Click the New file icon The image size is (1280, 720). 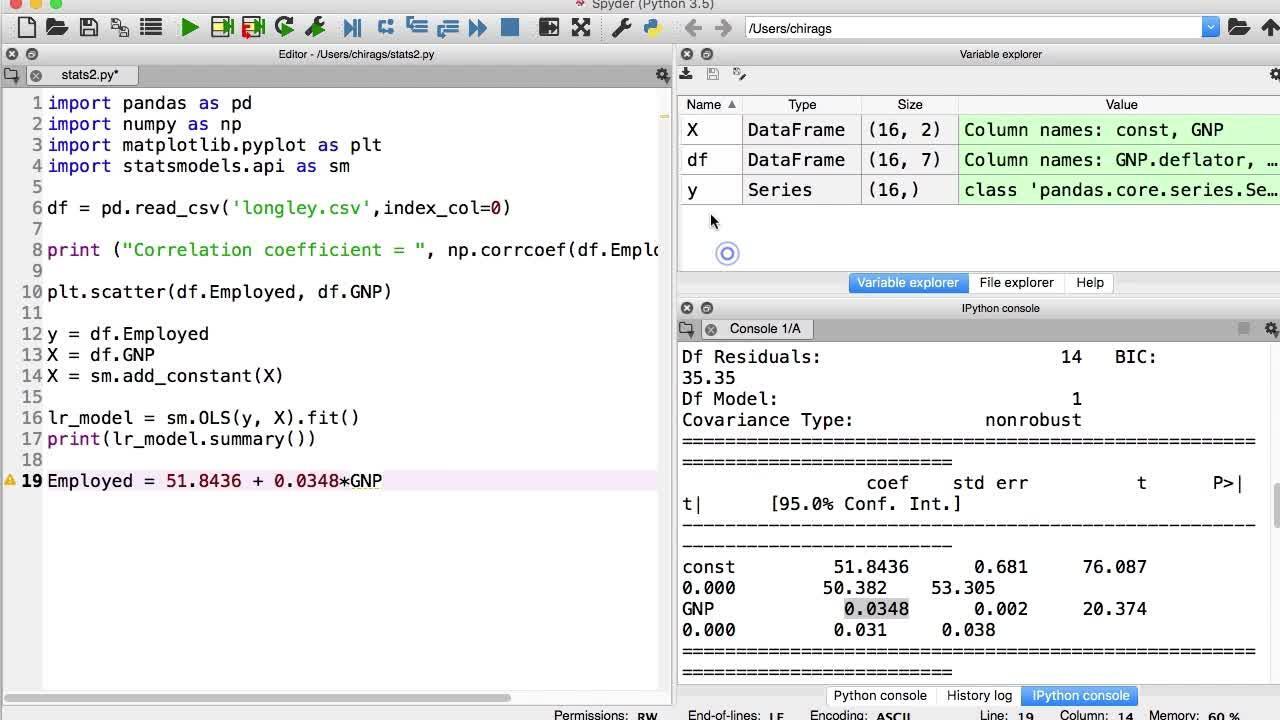26,28
